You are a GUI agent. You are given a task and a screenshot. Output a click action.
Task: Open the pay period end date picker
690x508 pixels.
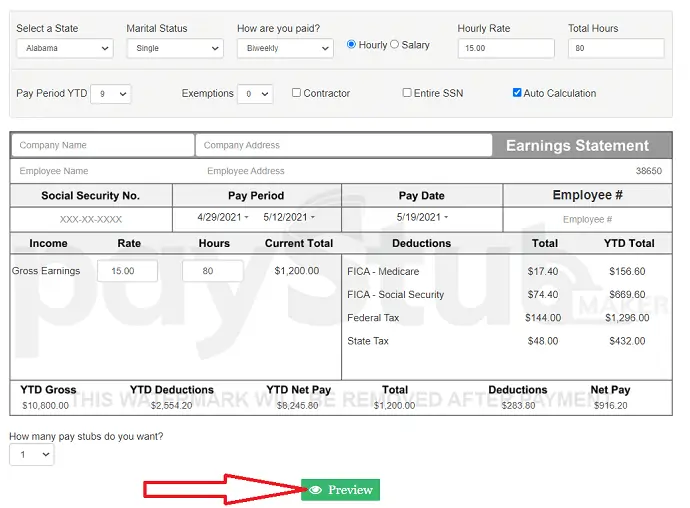[289, 217]
